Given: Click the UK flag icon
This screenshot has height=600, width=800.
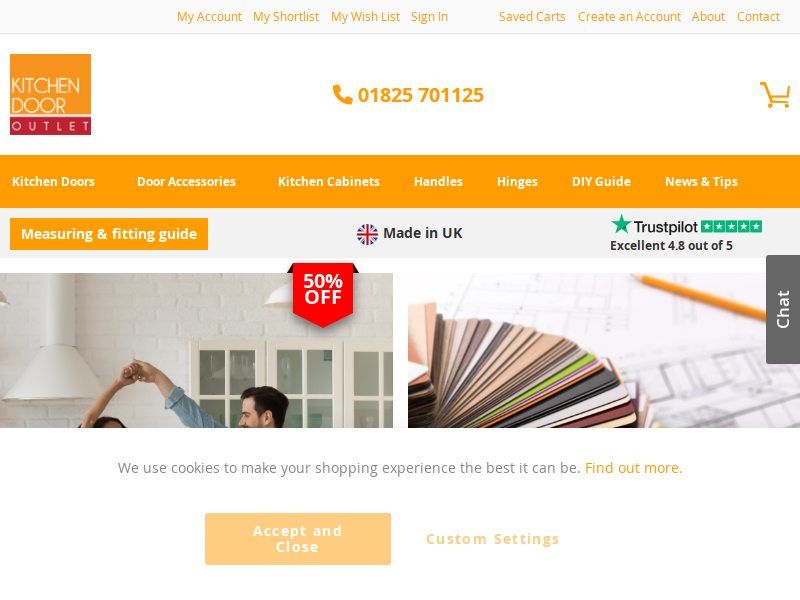Looking at the screenshot, I should click(367, 234).
